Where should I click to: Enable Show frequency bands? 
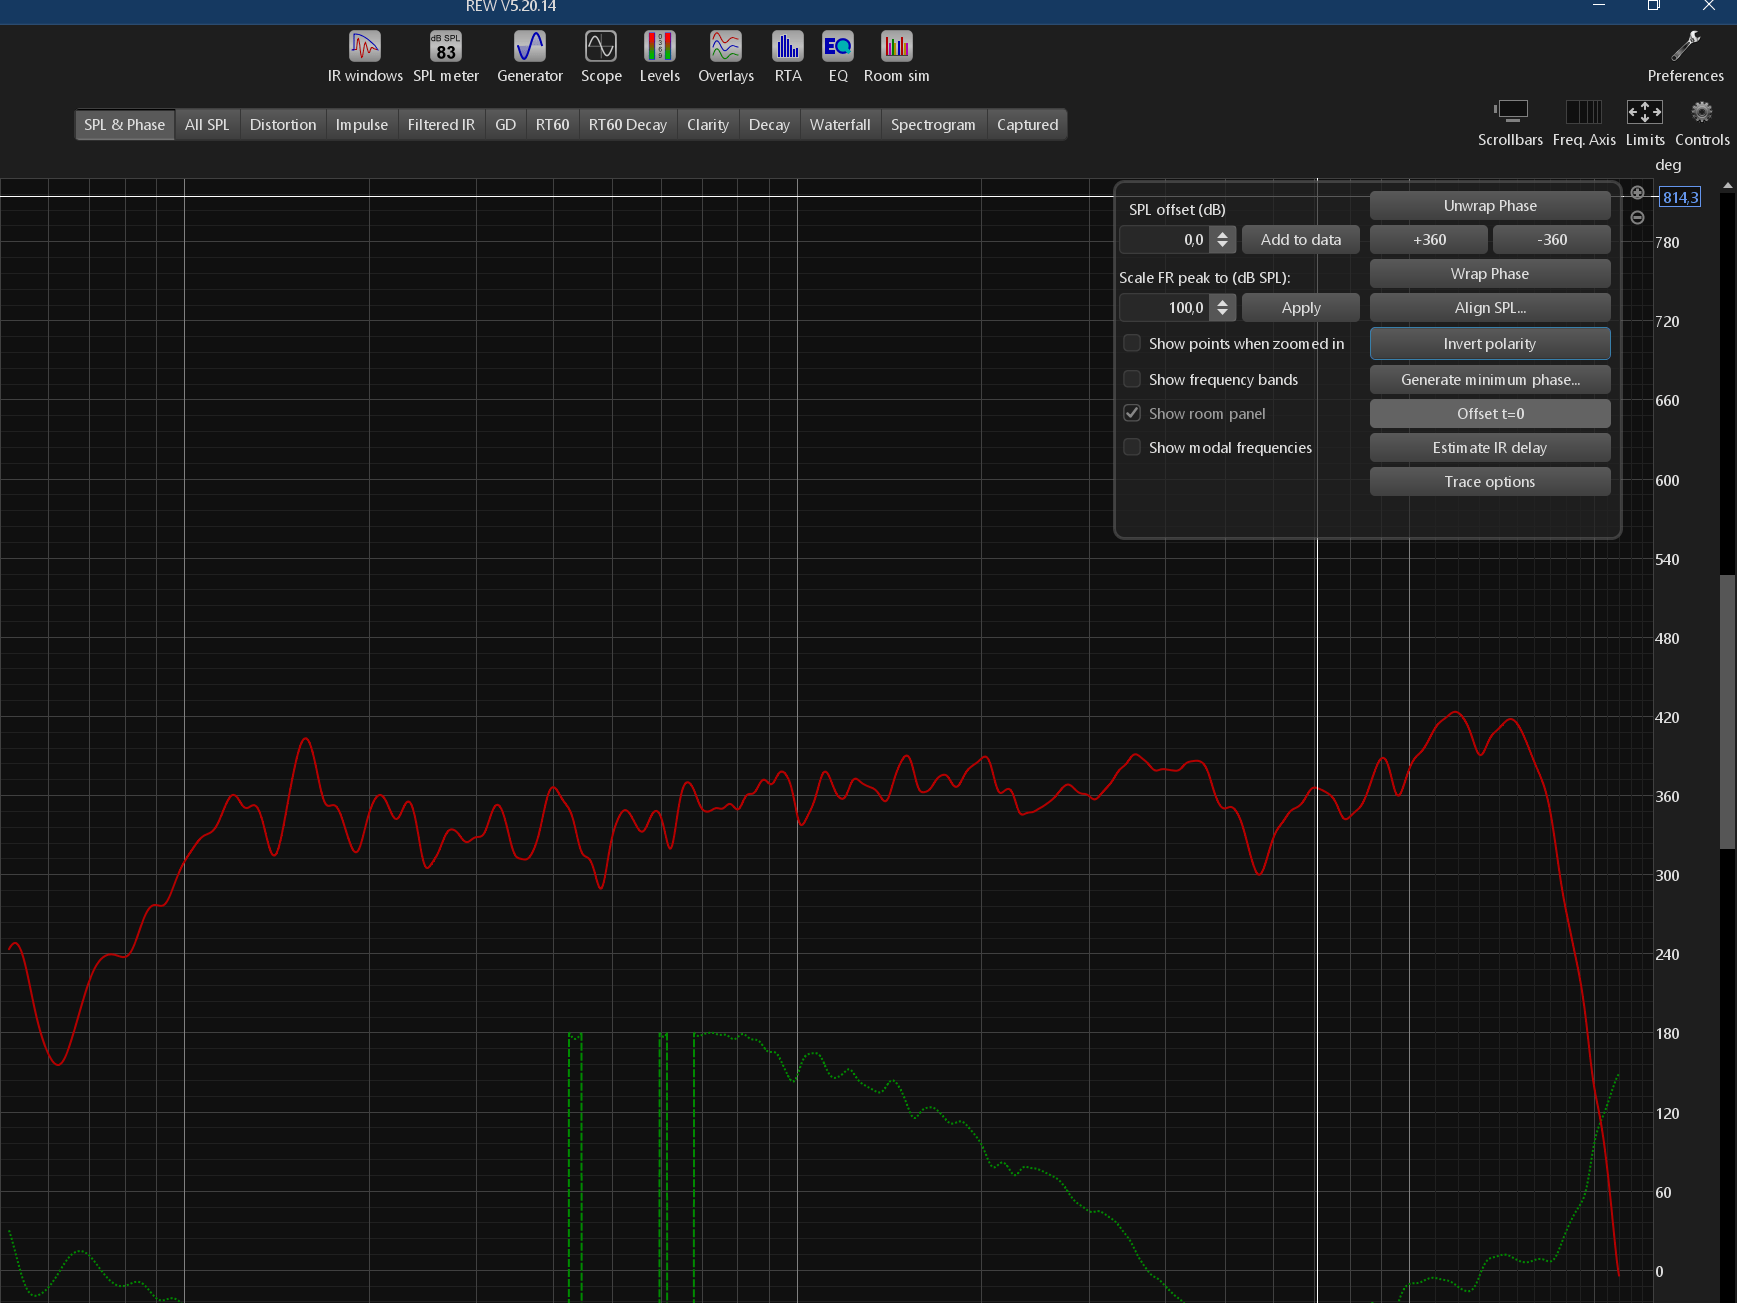pos(1132,379)
